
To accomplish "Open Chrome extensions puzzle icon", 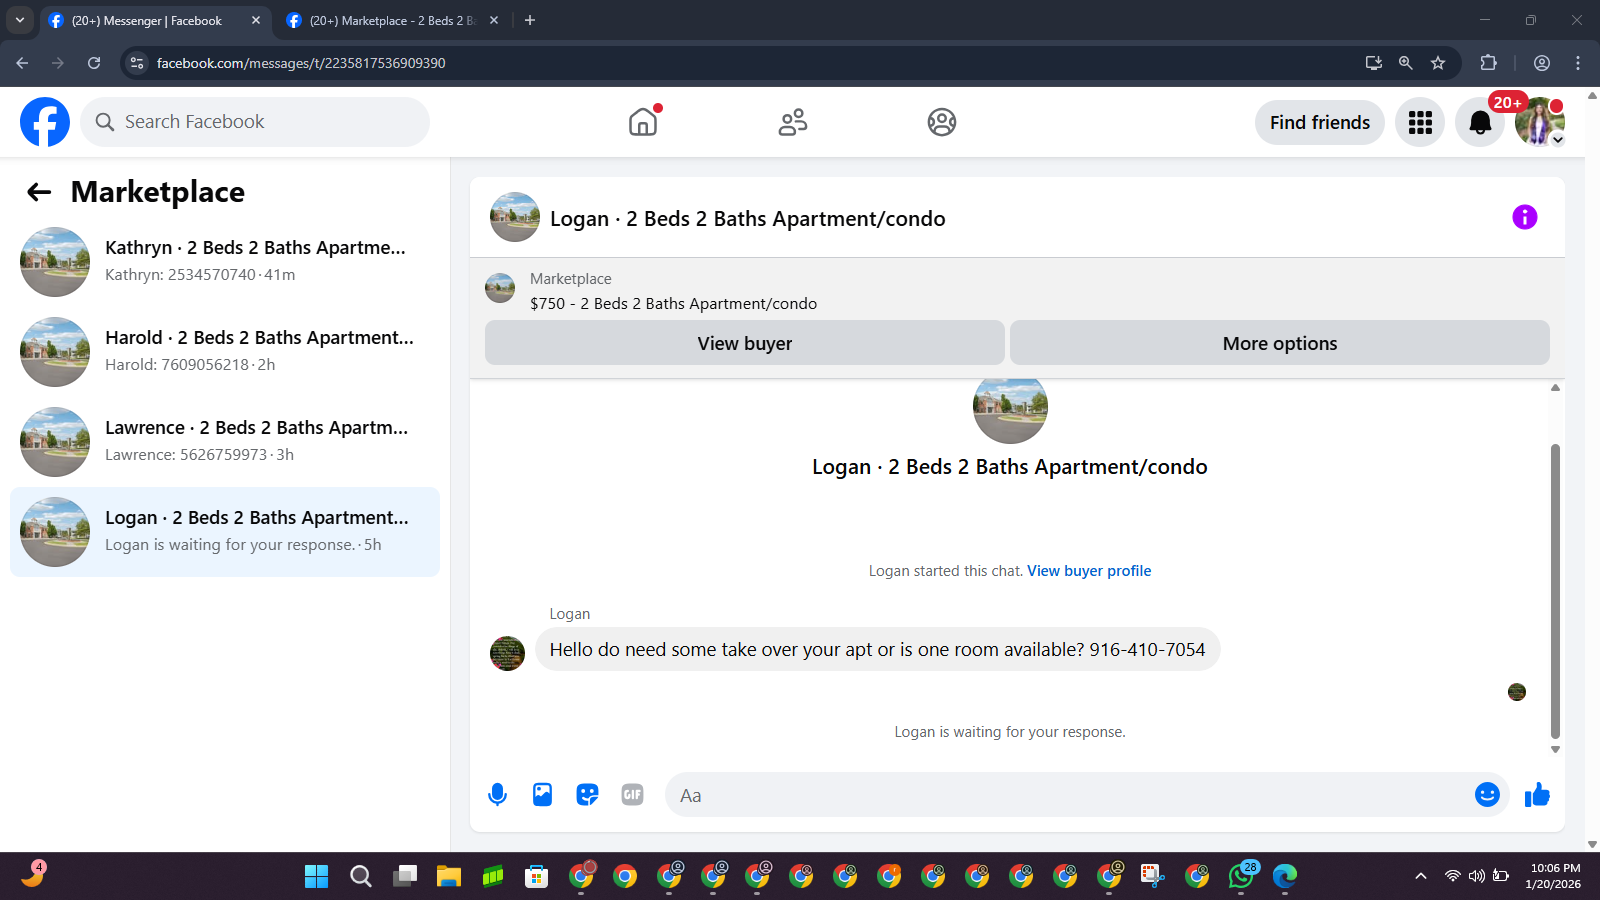I will click(1488, 63).
